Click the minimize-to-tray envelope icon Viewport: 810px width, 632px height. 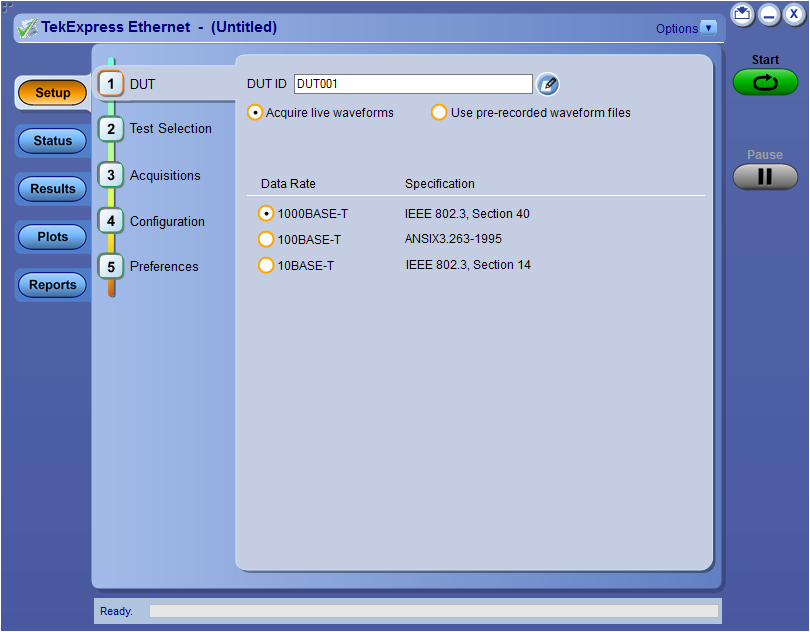coord(741,15)
